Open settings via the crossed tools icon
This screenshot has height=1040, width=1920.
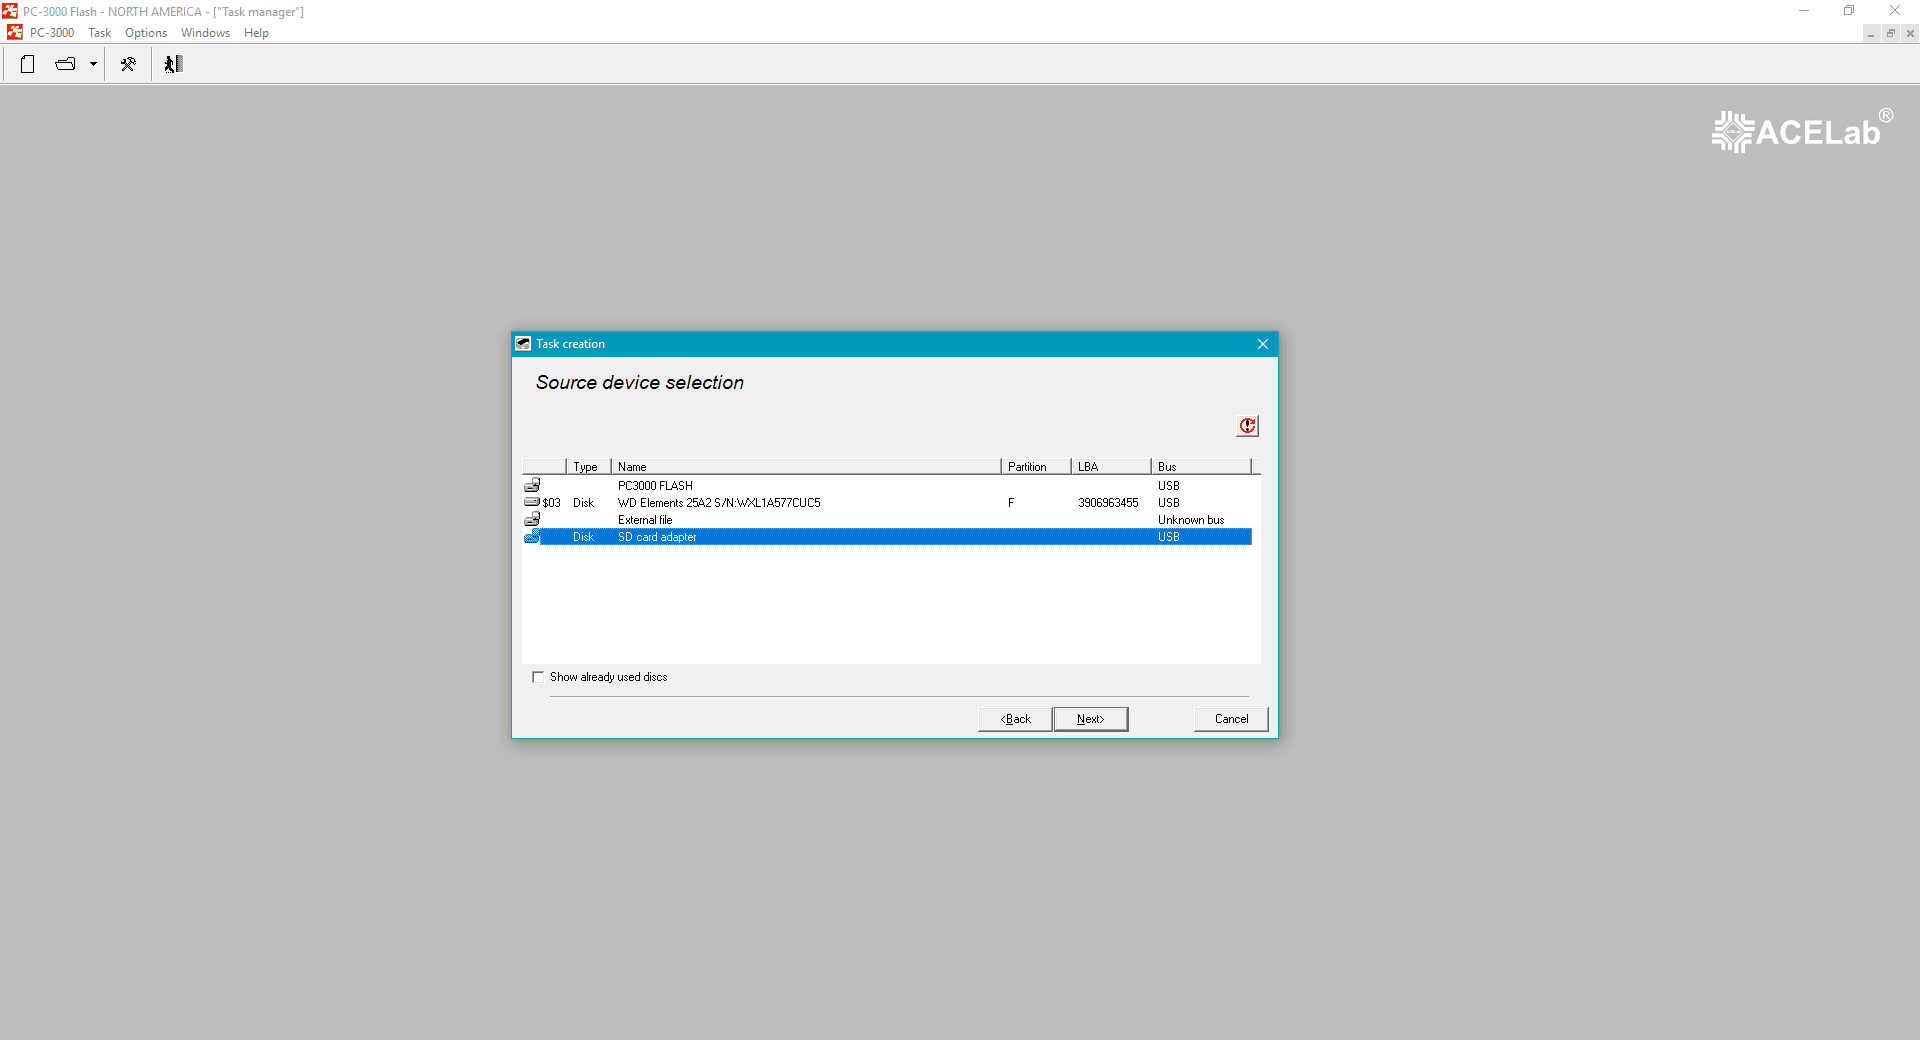[128, 64]
